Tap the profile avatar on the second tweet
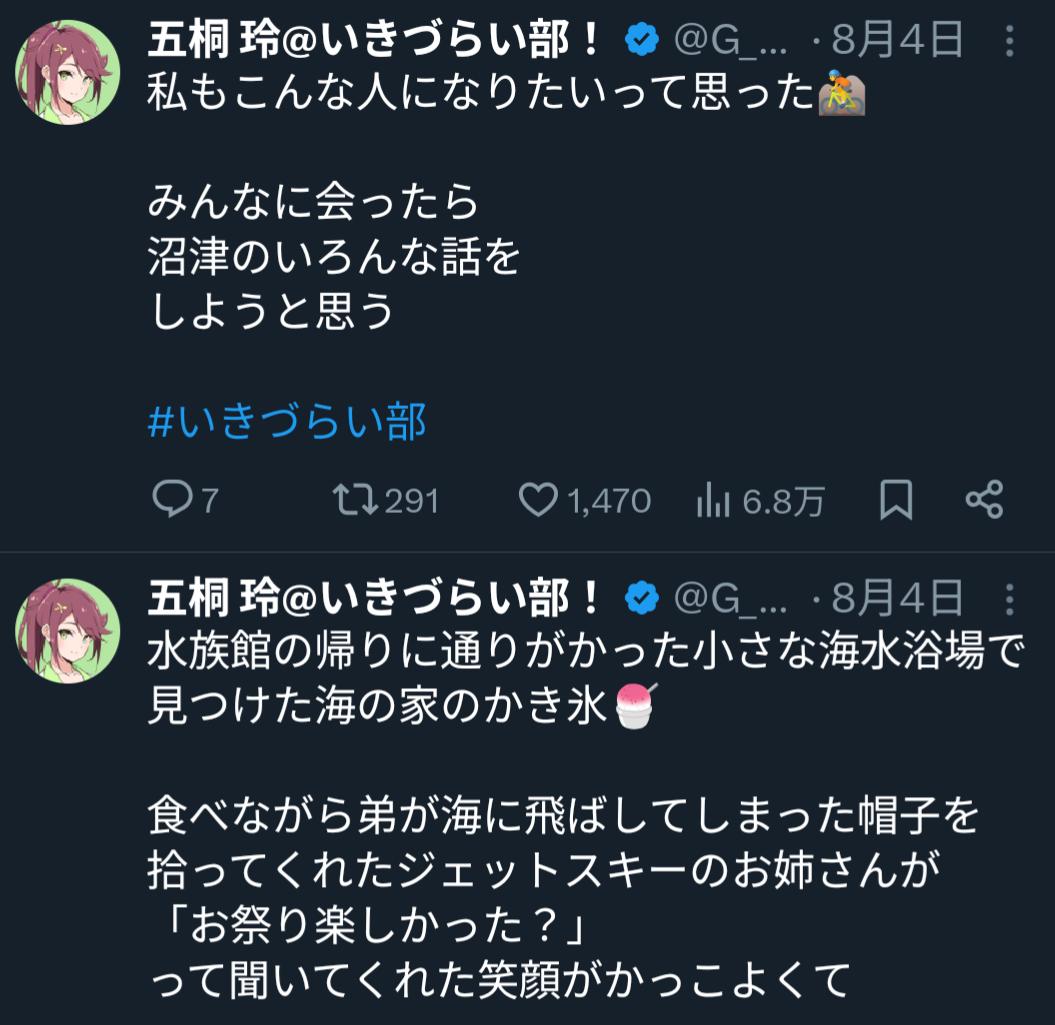Viewport: 1055px width, 1025px height. pyautogui.click(x=68, y=628)
